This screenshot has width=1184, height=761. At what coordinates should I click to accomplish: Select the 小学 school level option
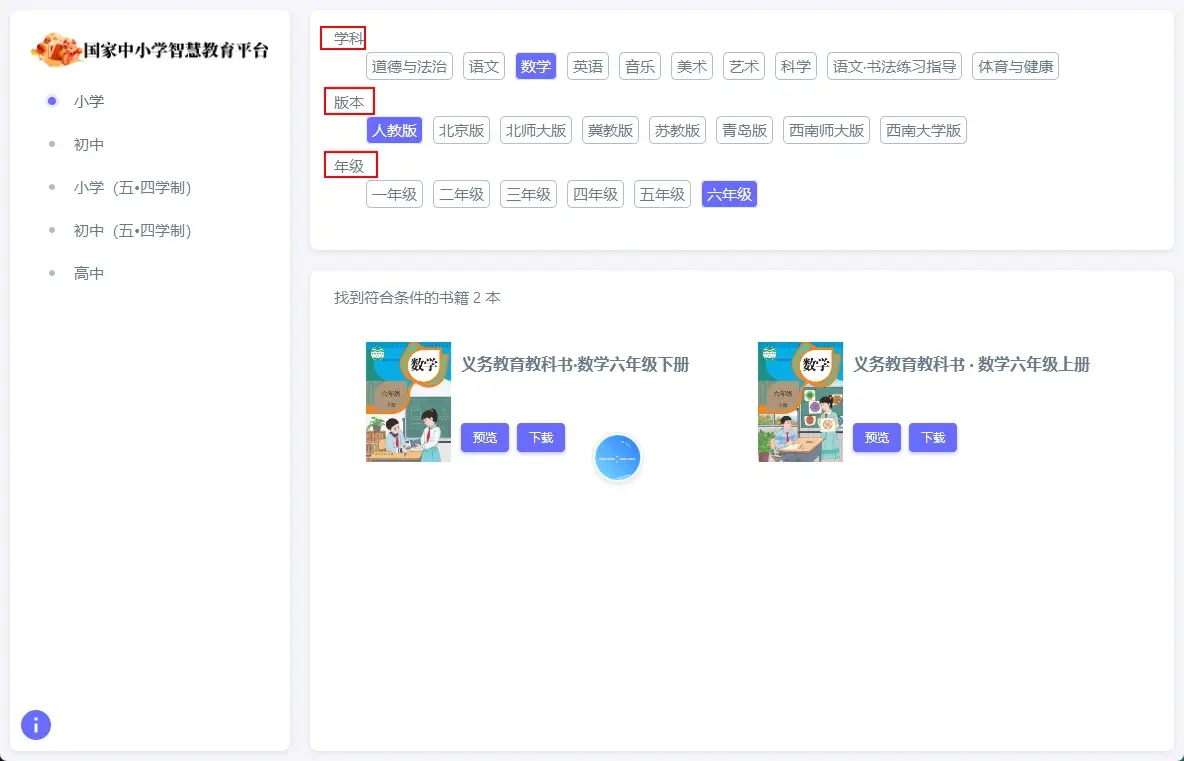(x=88, y=101)
